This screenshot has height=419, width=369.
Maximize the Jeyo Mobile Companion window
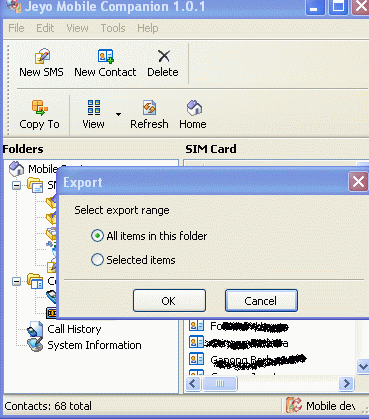[338, 7]
